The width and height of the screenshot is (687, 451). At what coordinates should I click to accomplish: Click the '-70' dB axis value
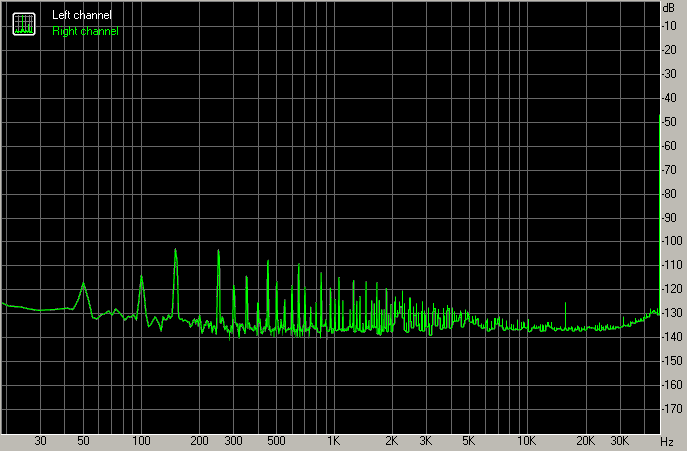click(669, 170)
